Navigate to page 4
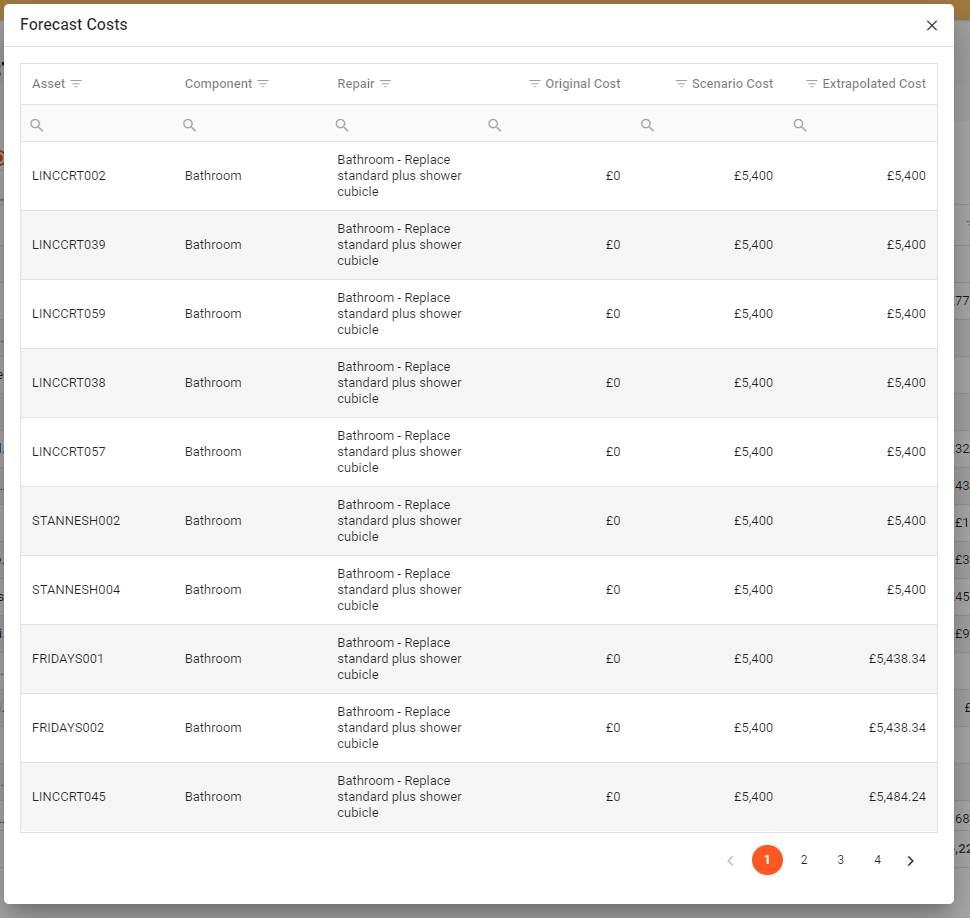Viewport: 970px width, 918px height. pos(877,860)
